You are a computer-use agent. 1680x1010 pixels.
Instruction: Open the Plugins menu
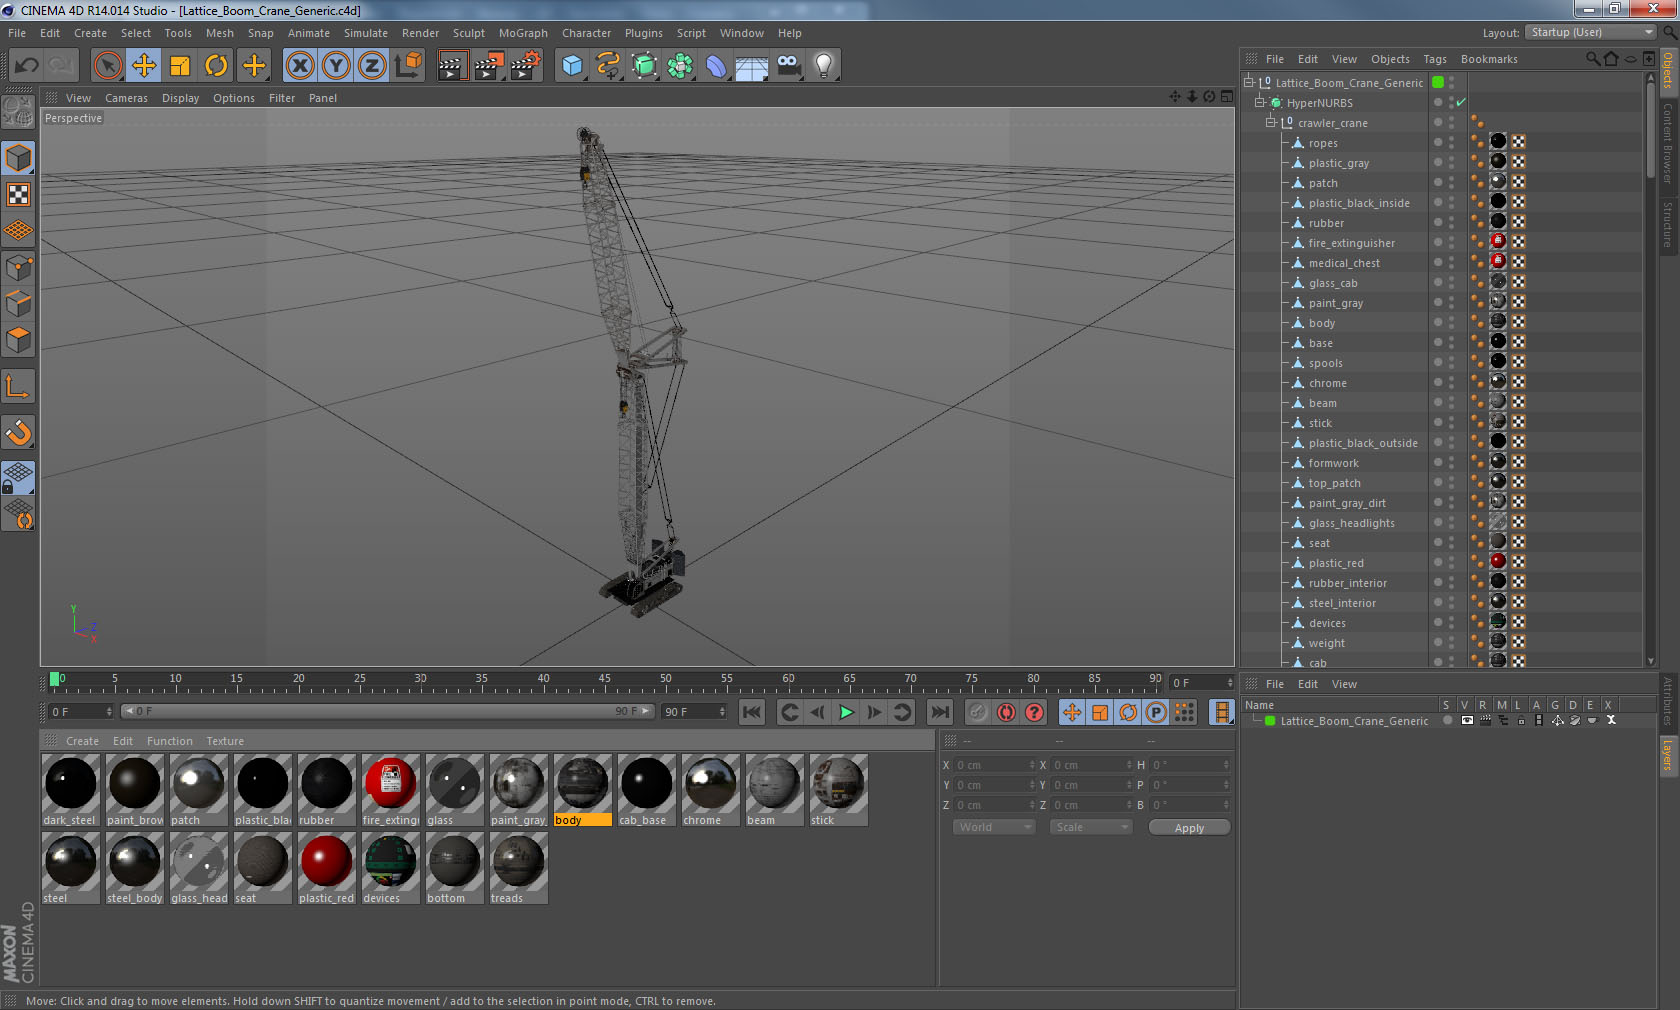click(644, 33)
